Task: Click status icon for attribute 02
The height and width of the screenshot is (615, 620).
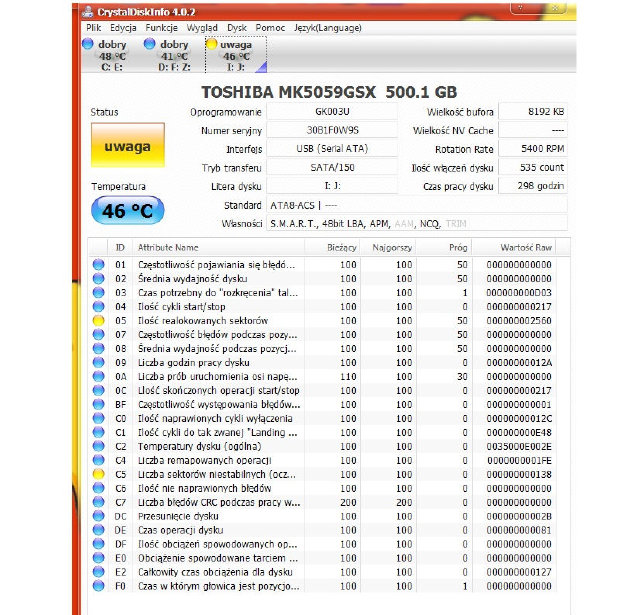Action: (98, 278)
